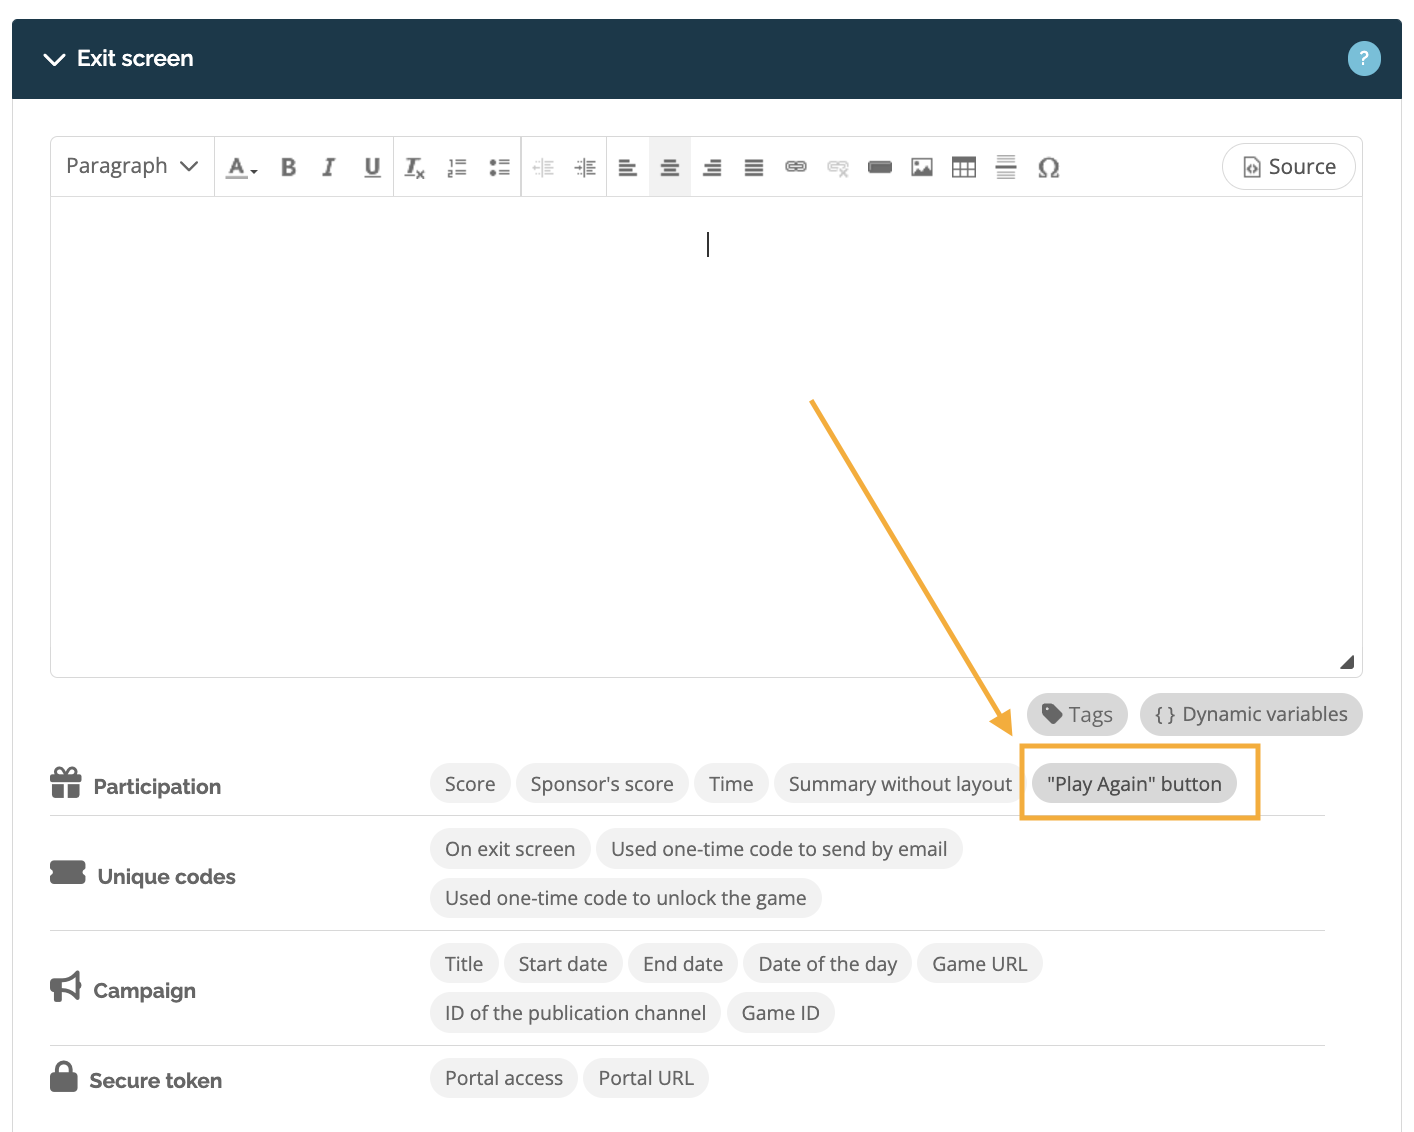This screenshot has height=1132, width=1414.
Task: Insert a table
Action: 964,167
